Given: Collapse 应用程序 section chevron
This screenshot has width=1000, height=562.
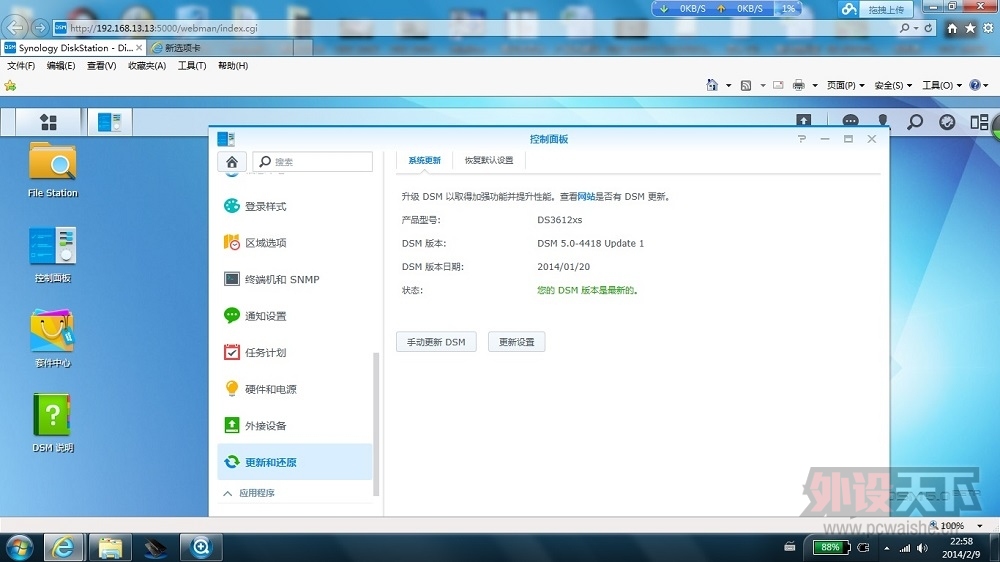Looking at the screenshot, I should [228, 493].
